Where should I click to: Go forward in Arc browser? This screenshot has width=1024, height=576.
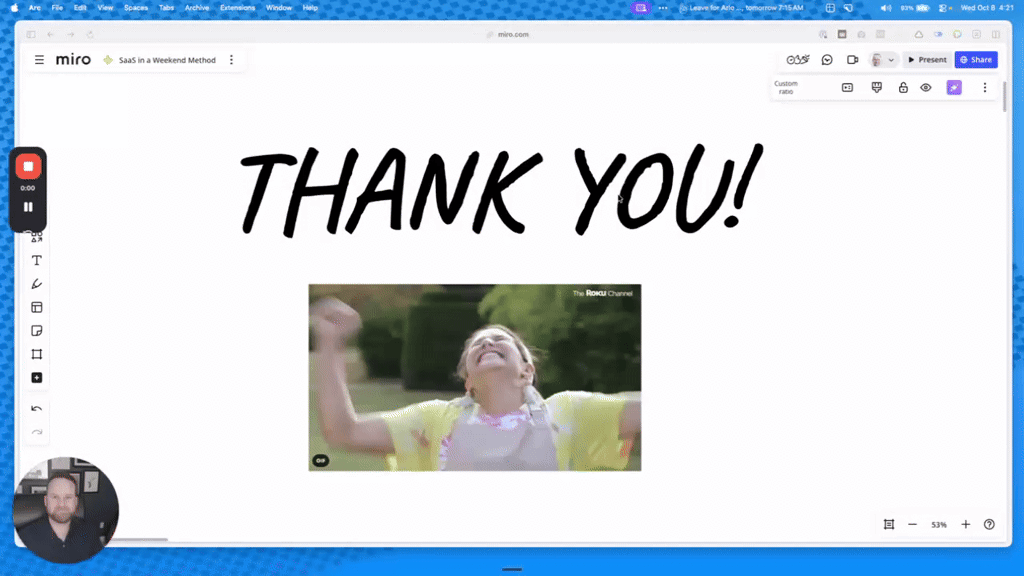(x=71, y=35)
